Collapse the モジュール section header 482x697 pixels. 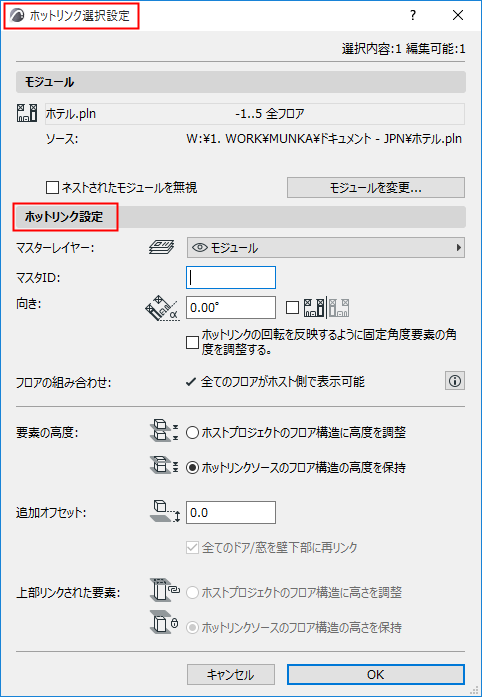click(x=241, y=82)
